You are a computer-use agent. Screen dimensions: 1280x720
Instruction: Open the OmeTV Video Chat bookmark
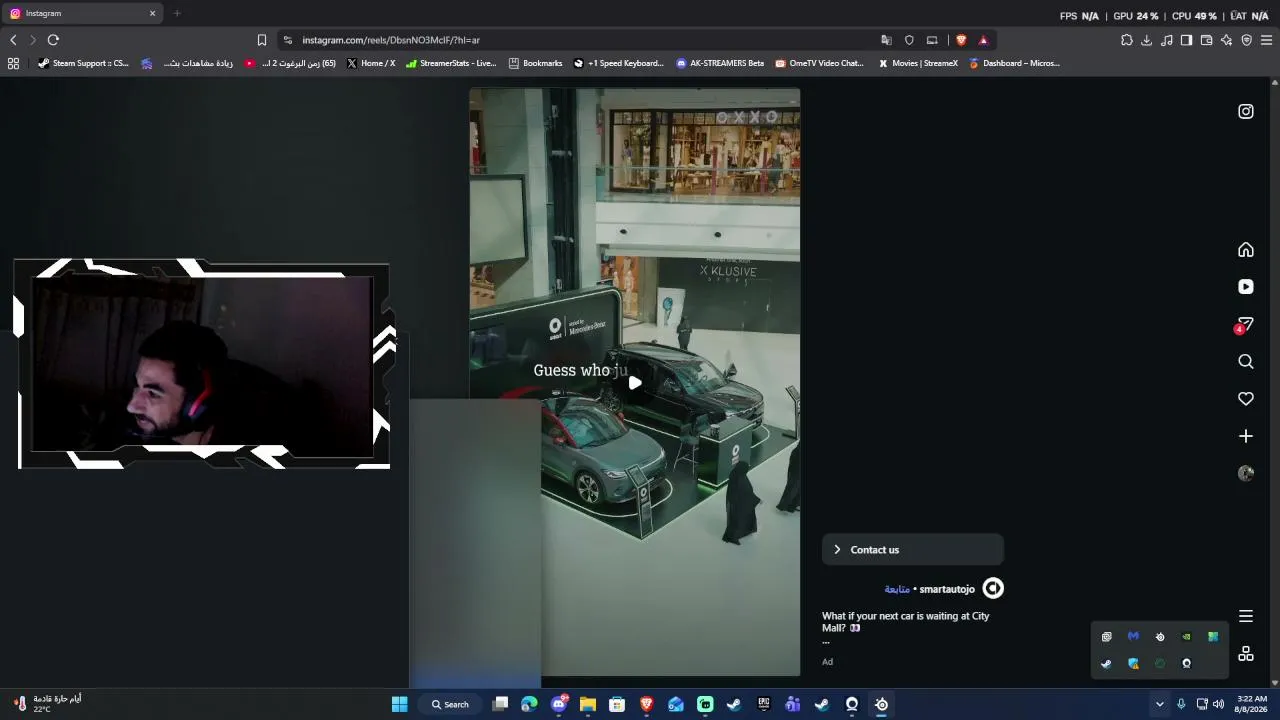coord(820,63)
